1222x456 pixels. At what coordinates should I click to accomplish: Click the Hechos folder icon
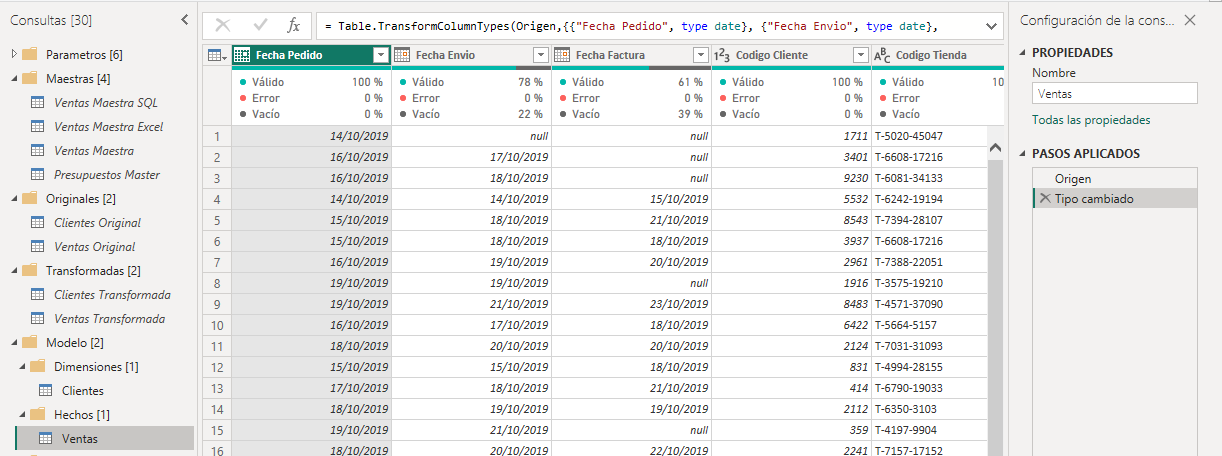pos(38,414)
